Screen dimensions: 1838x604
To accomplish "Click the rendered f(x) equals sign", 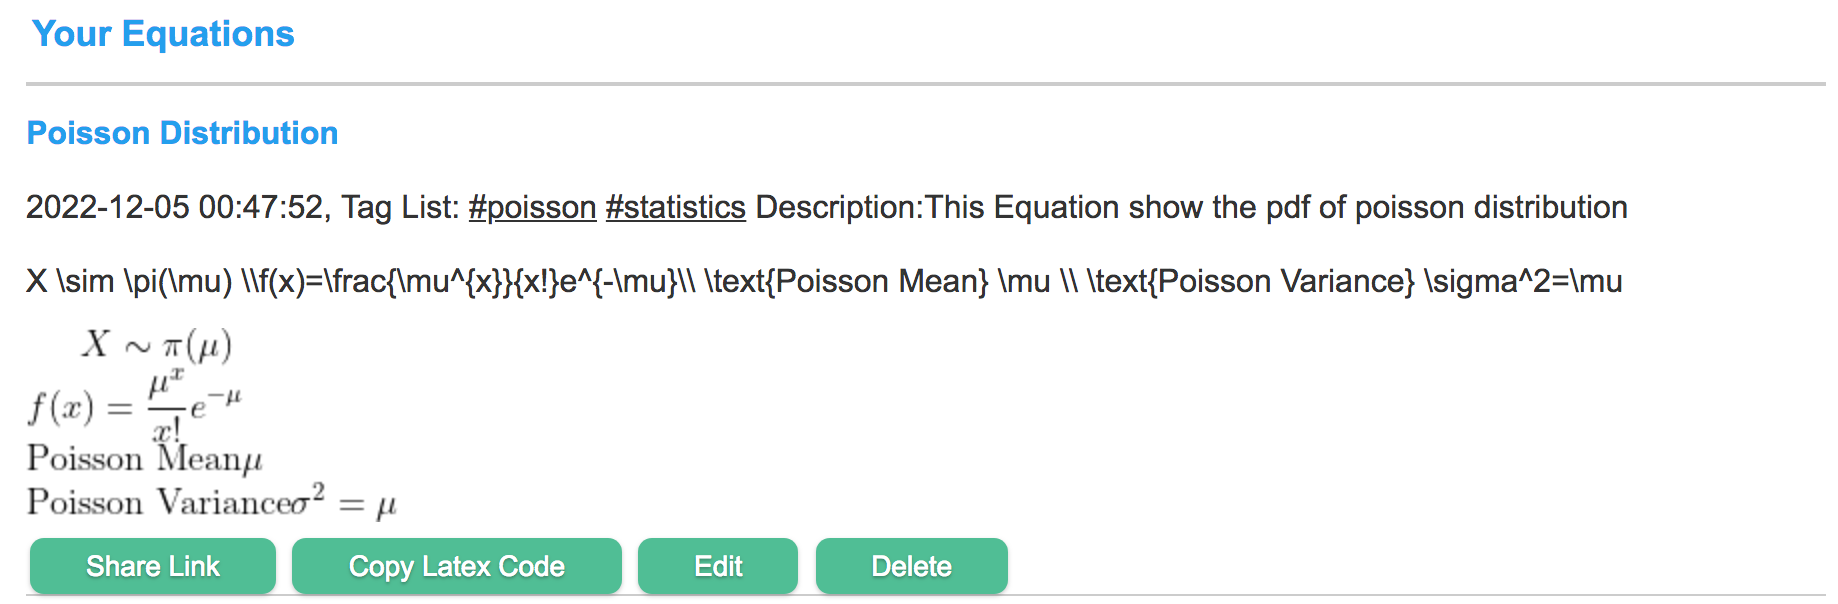I will 119,409.
